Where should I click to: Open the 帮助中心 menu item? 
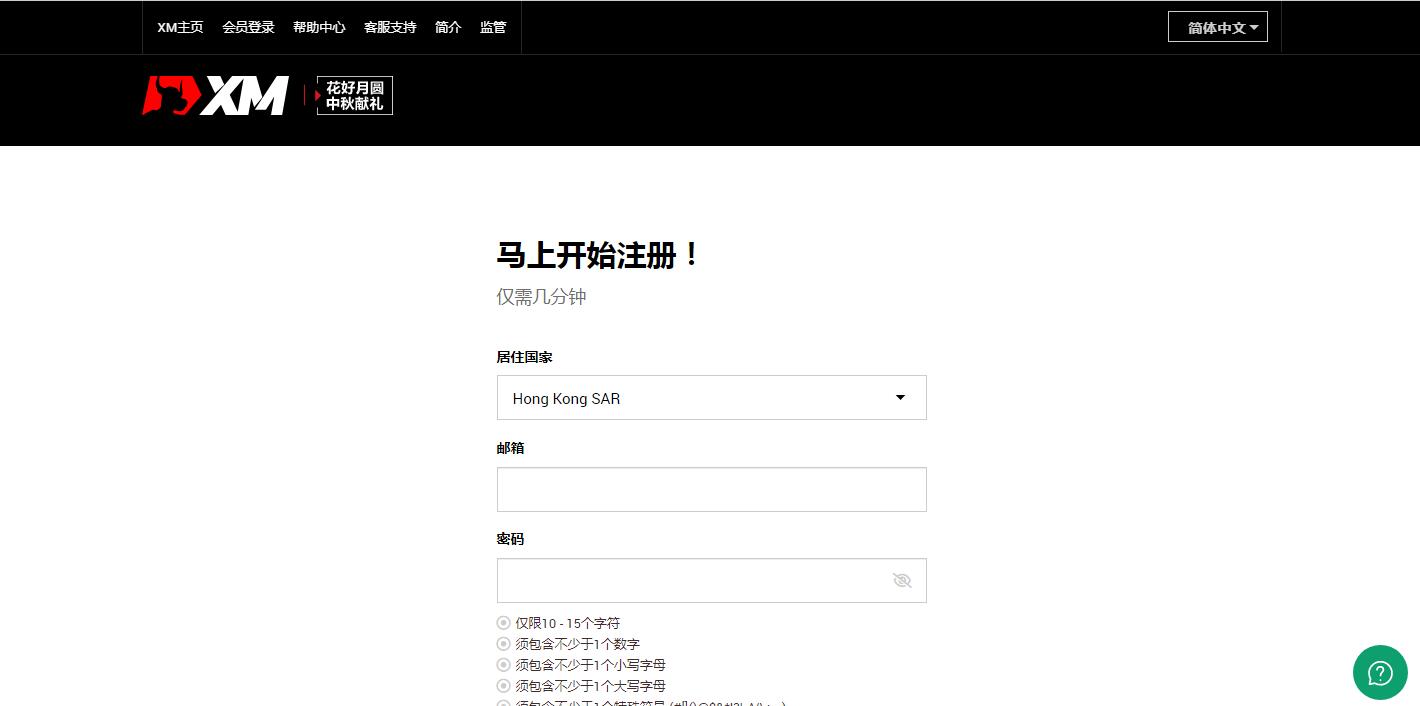coord(319,27)
